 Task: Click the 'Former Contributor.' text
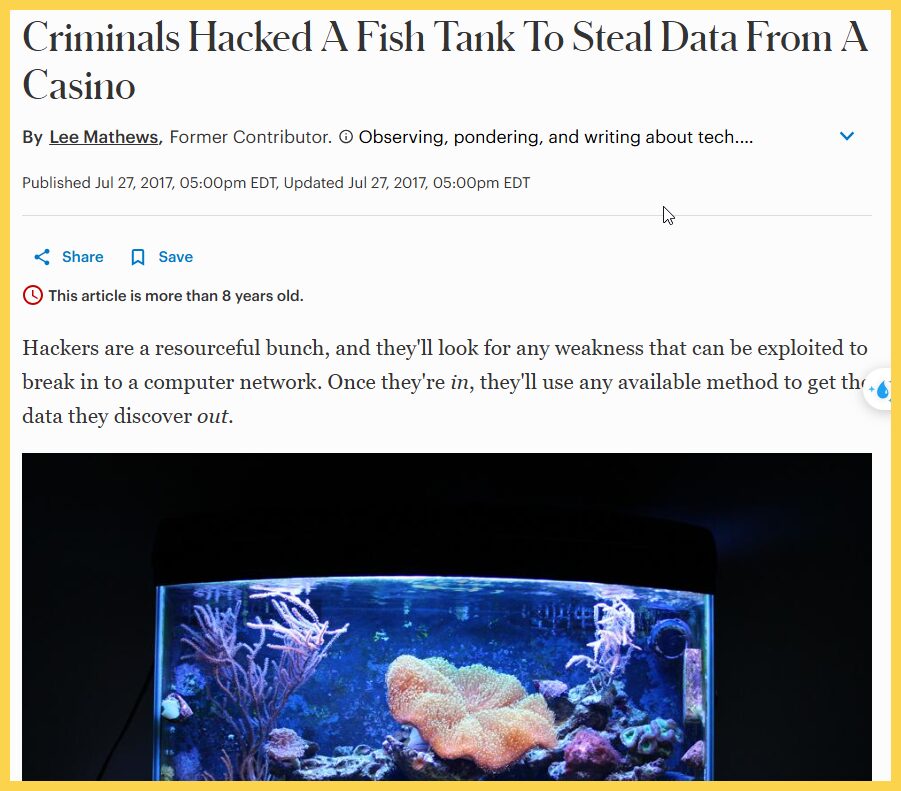[251, 137]
